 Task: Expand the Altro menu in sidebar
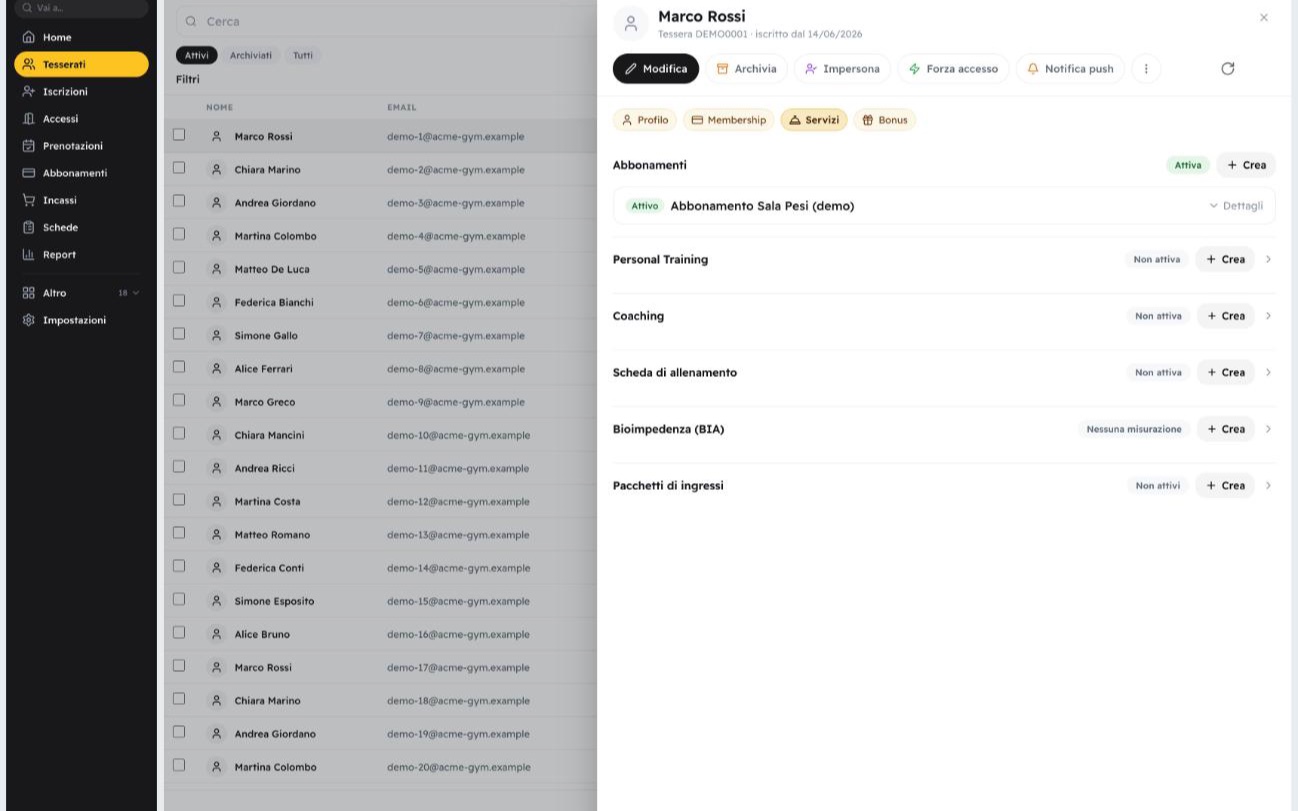coord(81,293)
